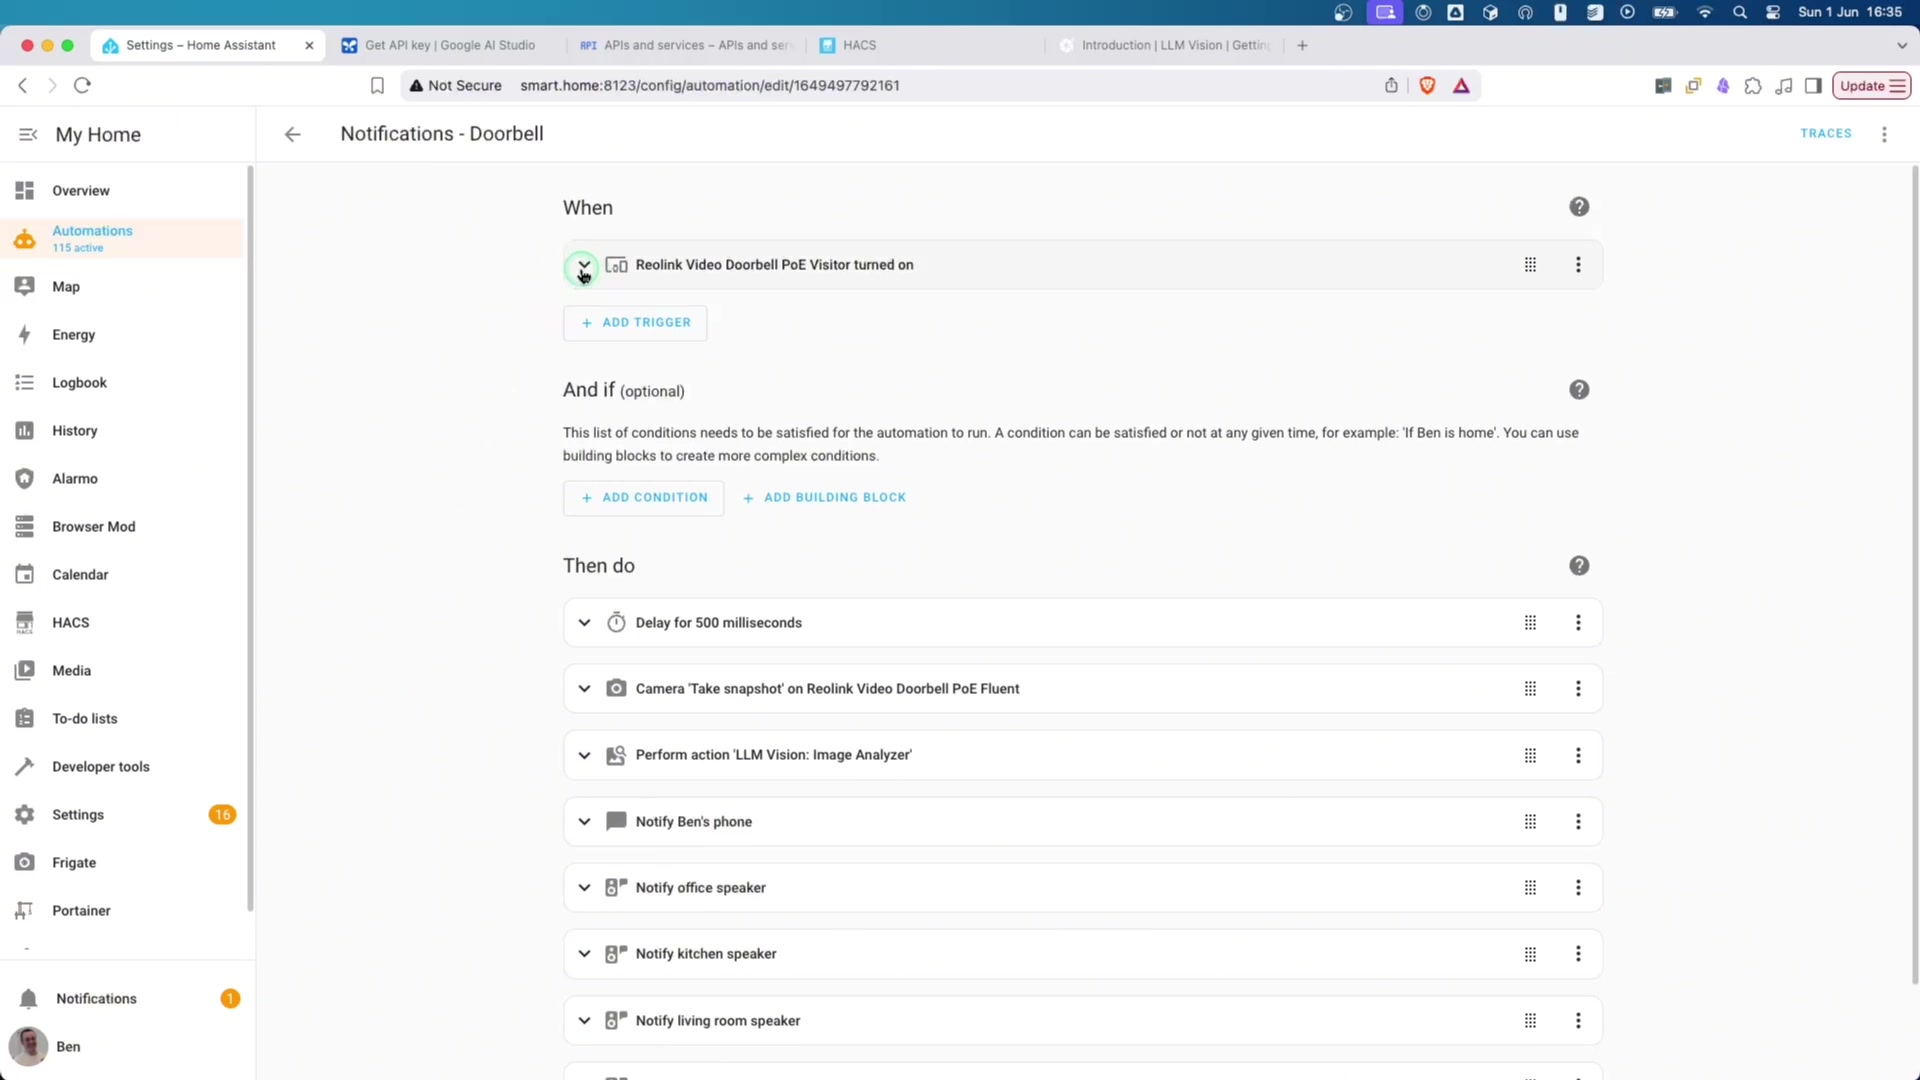Open the HACS sidebar icon
This screenshot has height=1080, width=1920.
coord(25,623)
